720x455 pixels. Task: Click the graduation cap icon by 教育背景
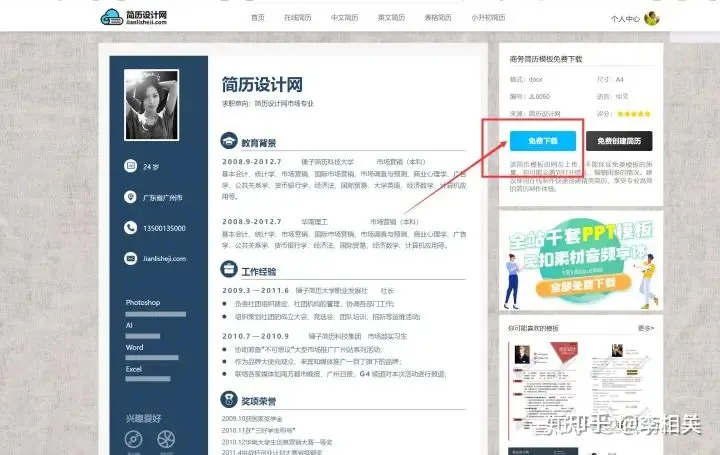click(229, 141)
